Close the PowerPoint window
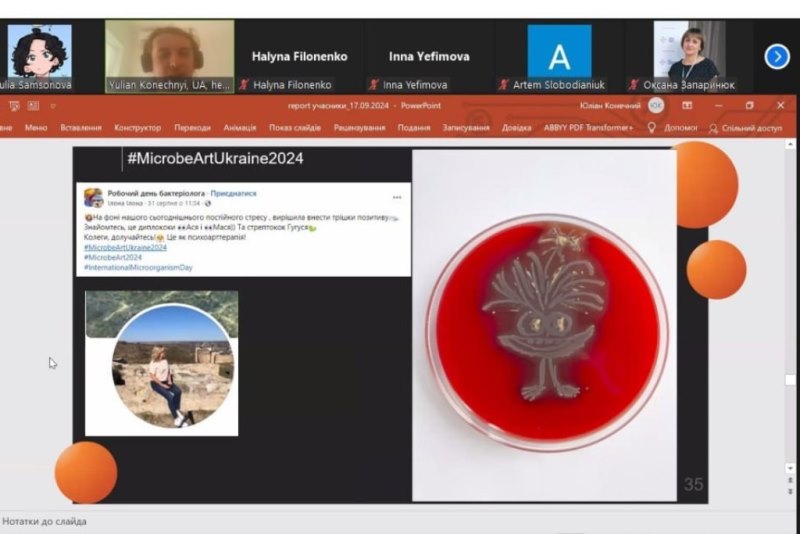 (780, 106)
